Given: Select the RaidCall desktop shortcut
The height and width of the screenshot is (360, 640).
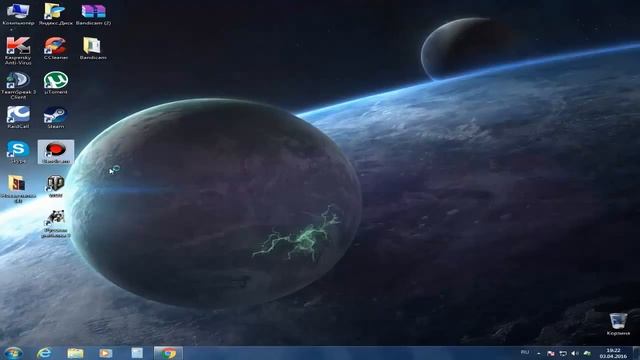Looking at the screenshot, I should click(x=18, y=118).
